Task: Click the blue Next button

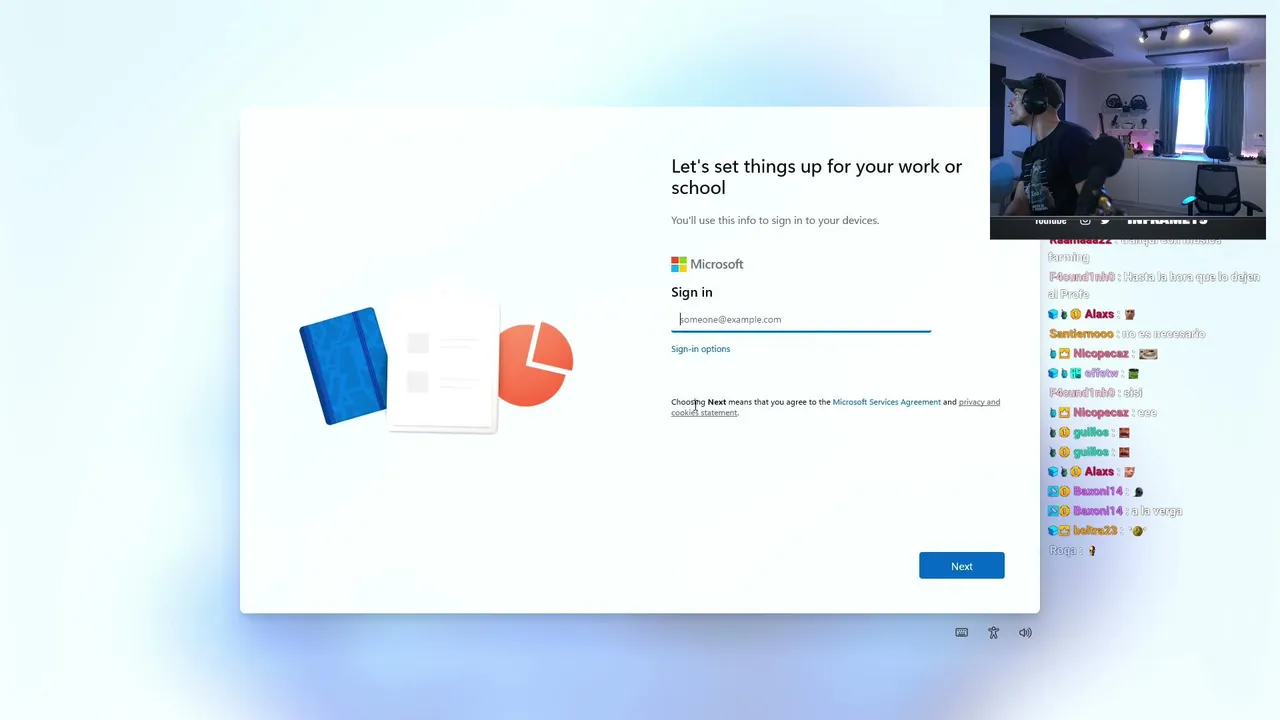Action: (x=961, y=566)
